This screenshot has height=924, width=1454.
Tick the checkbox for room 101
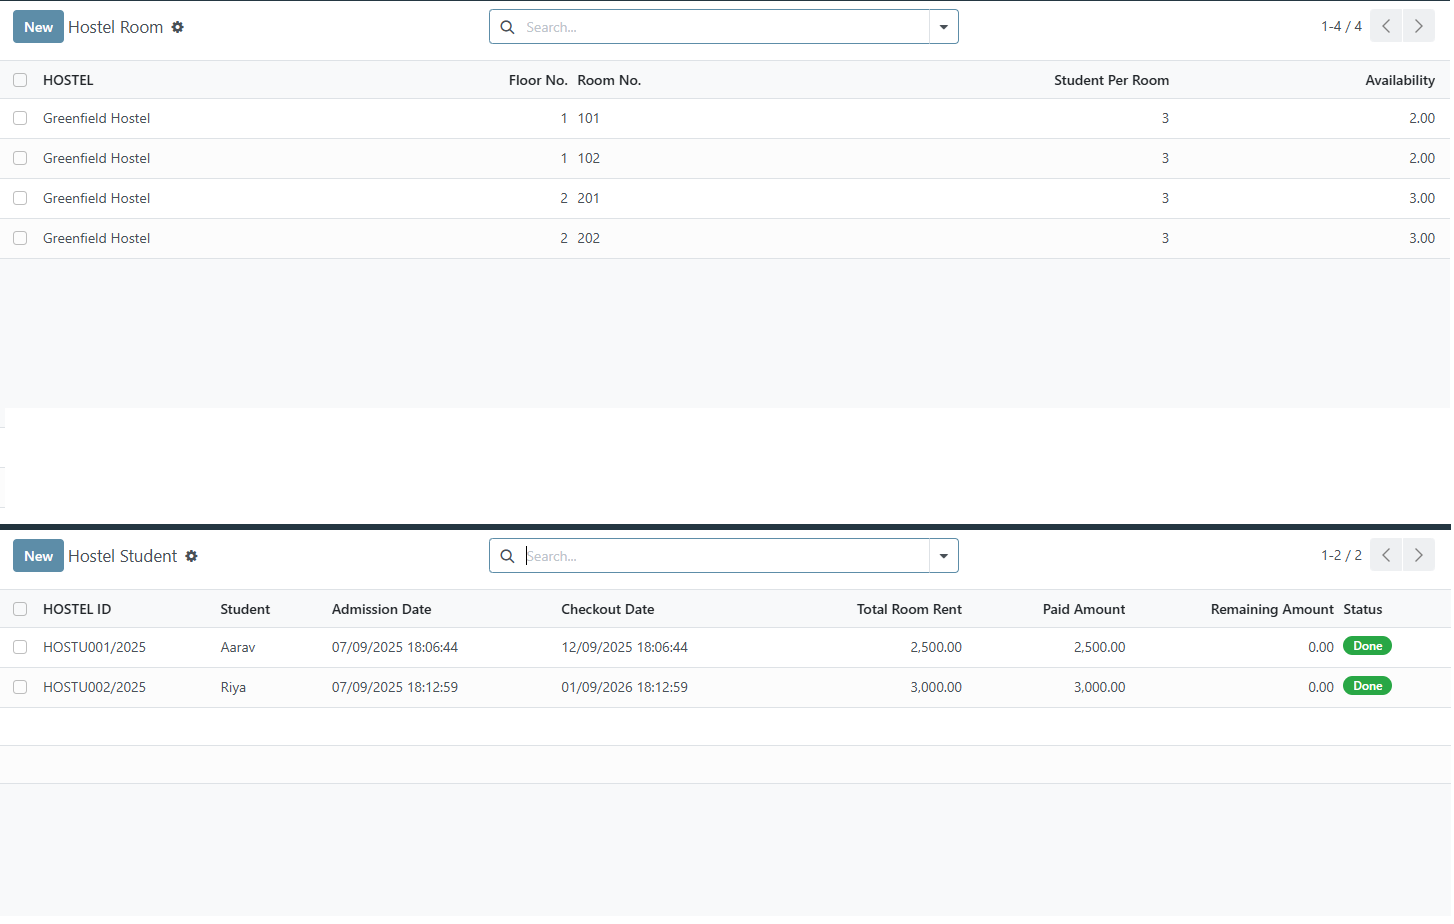(20, 118)
